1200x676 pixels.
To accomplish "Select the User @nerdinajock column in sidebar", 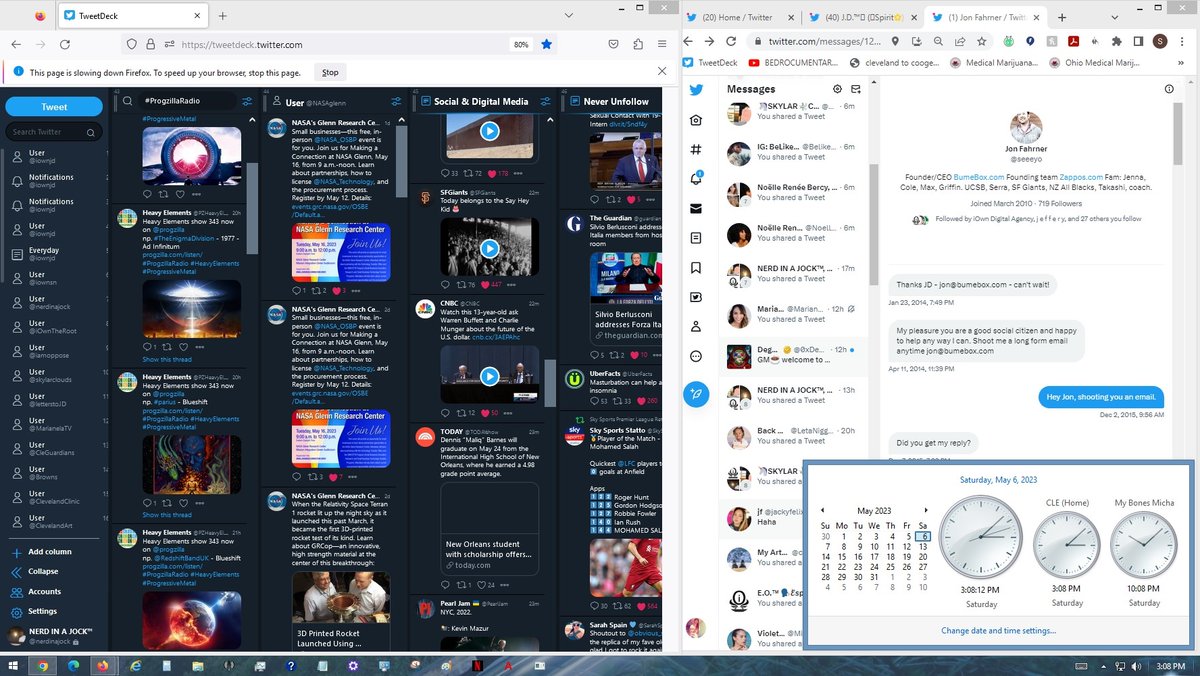I will click(54, 302).
